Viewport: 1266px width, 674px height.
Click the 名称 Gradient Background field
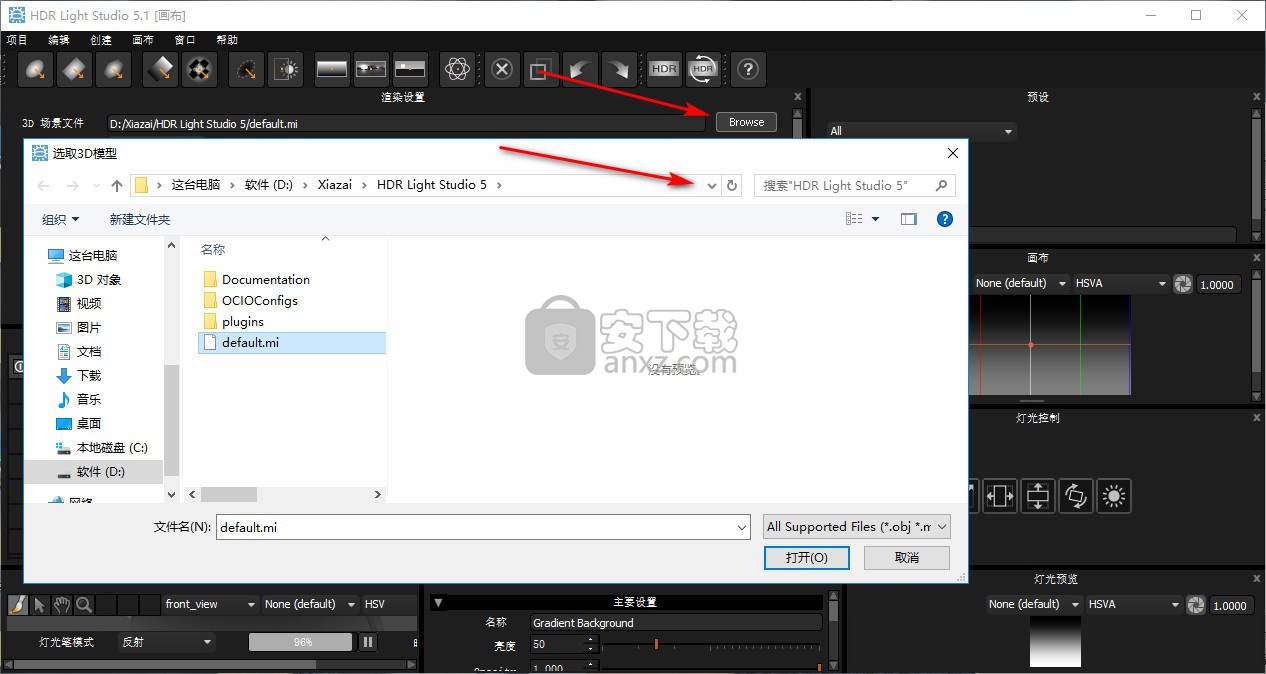pyautogui.click(x=675, y=622)
